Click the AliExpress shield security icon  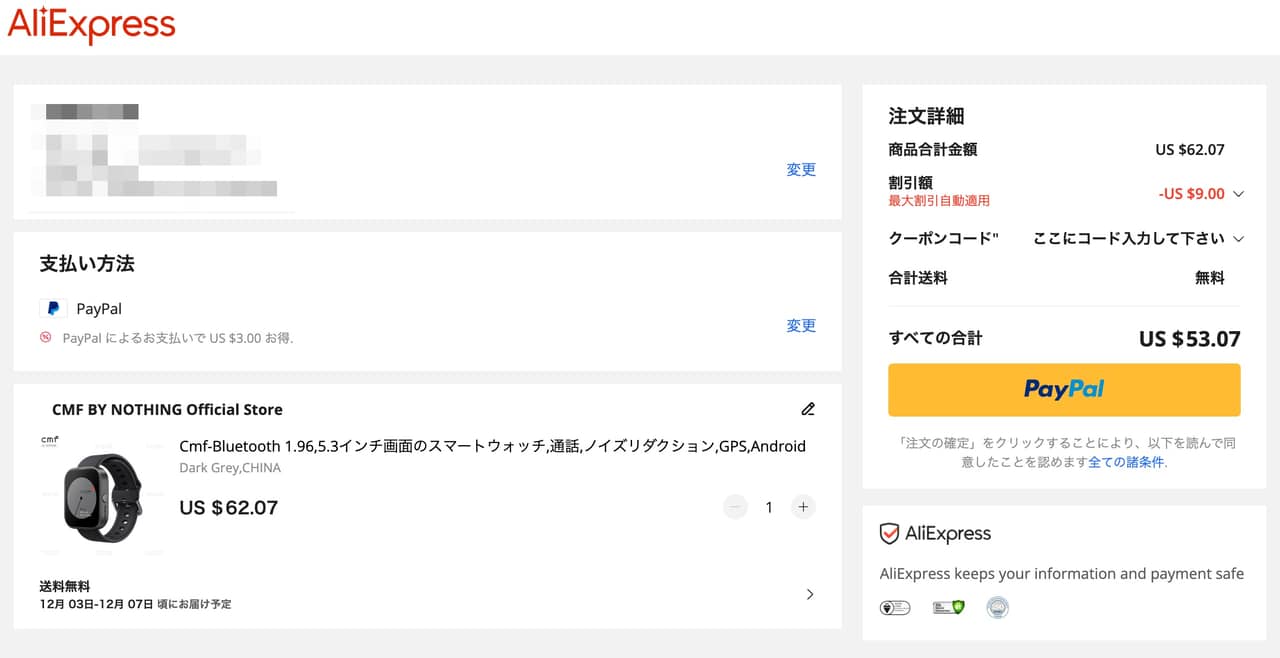click(889, 534)
